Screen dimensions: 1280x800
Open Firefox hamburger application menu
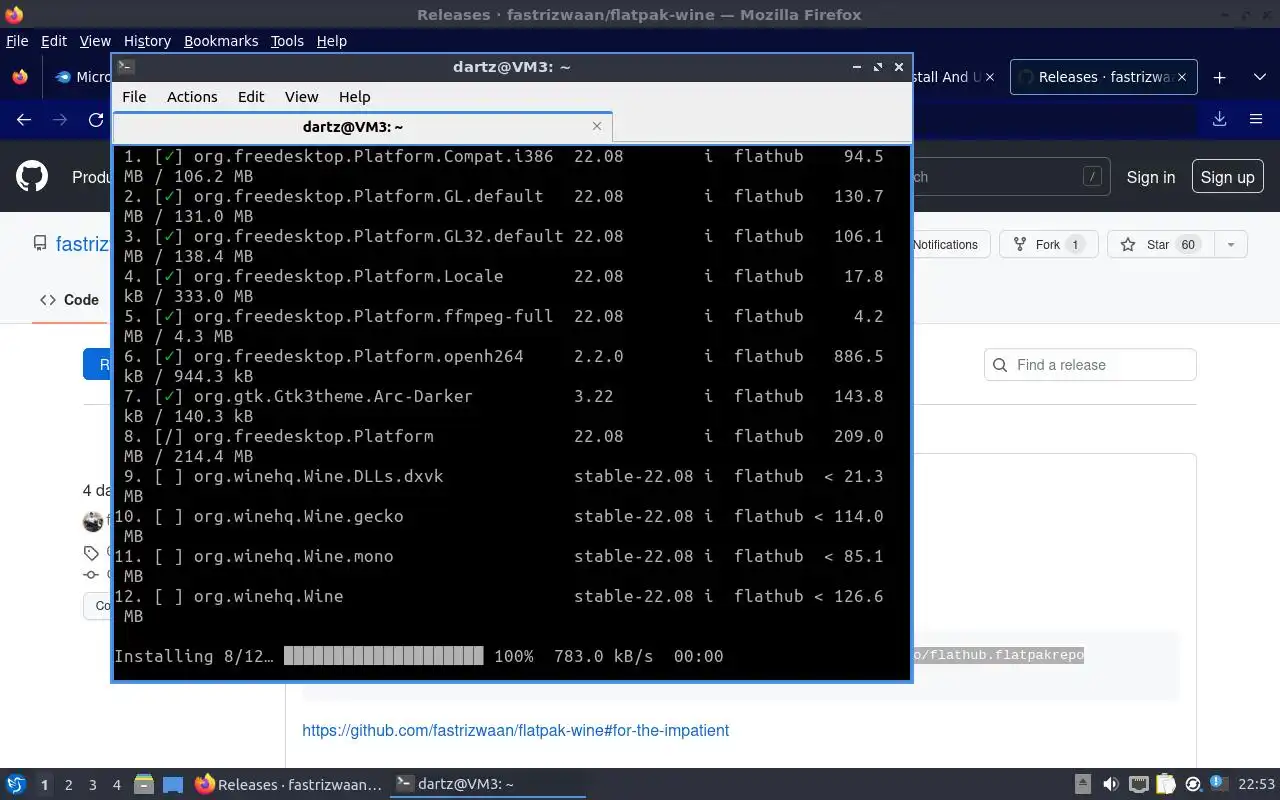pyautogui.click(x=1256, y=119)
